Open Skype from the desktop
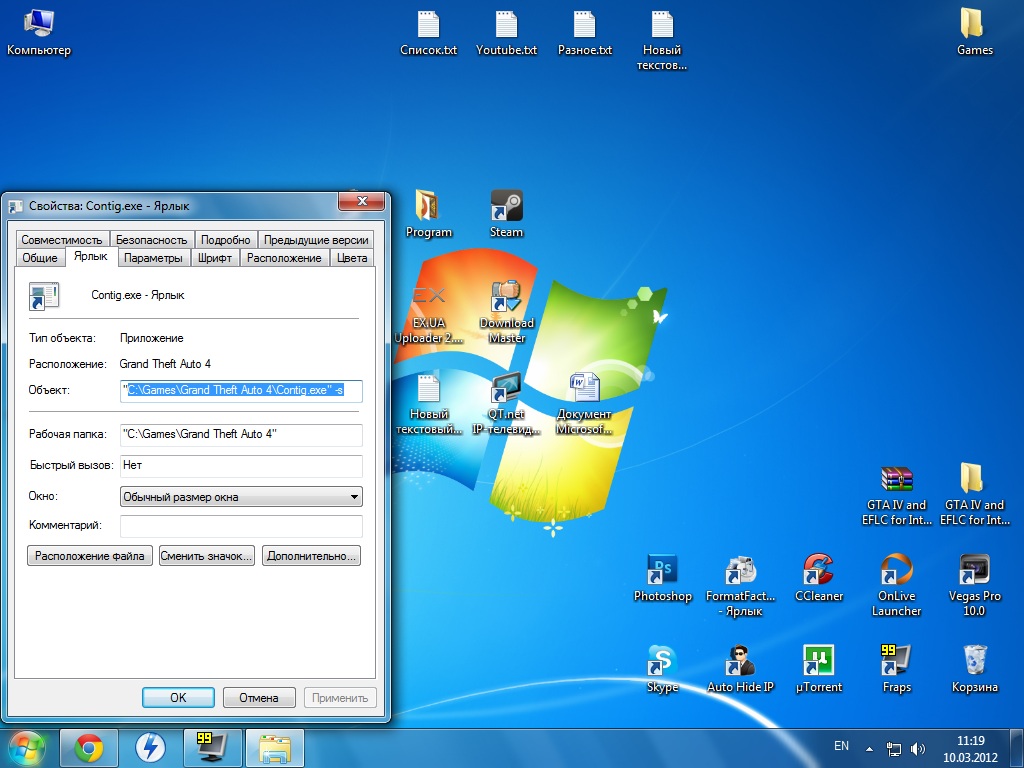 point(662,660)
